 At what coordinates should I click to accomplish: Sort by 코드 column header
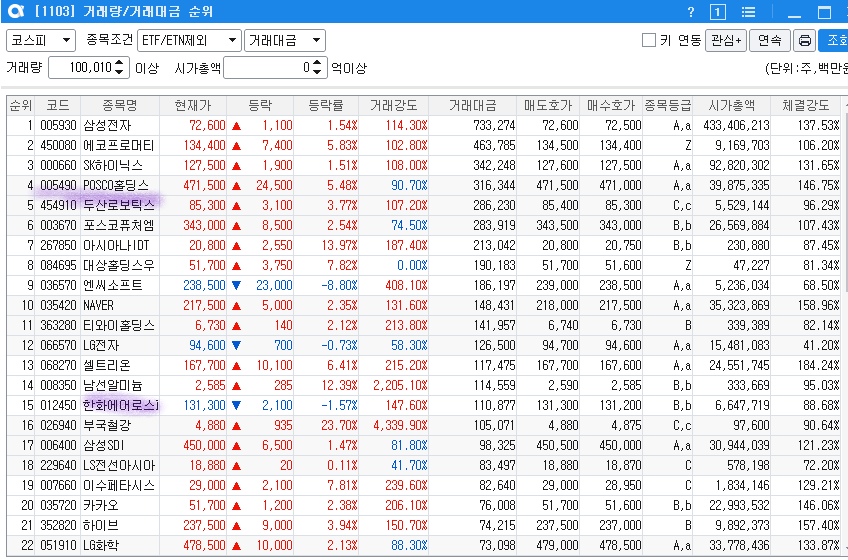pyautogui.click(x=57, y=106)
